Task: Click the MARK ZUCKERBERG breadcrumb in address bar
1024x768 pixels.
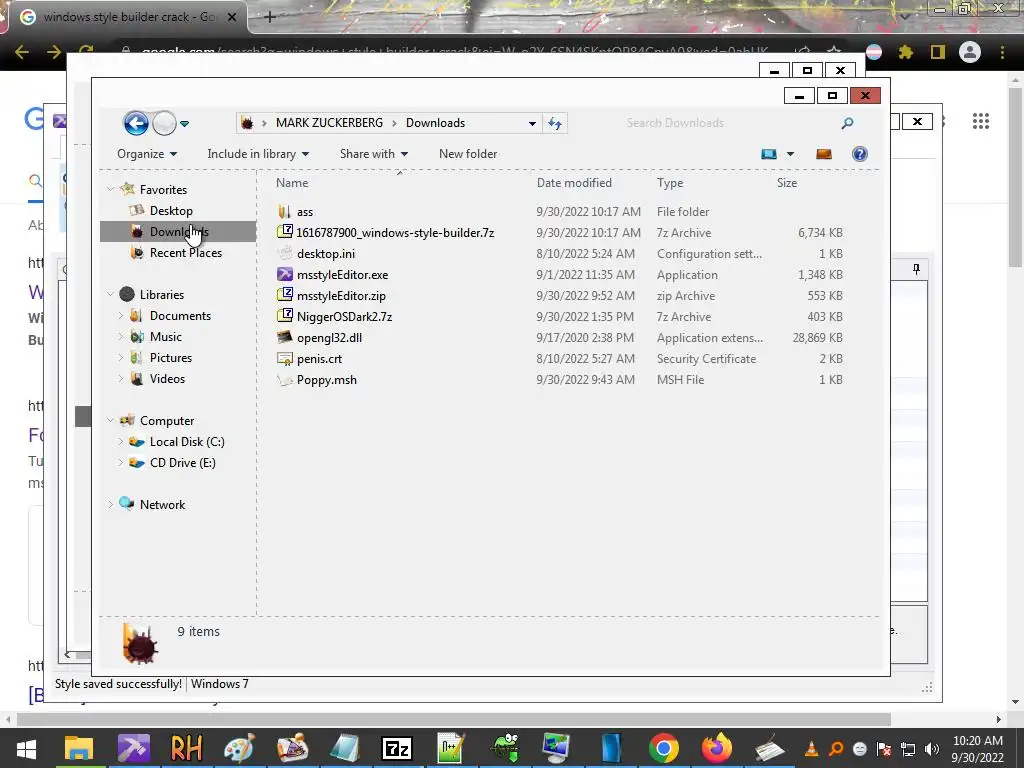Action: click(x=329, y=123)
